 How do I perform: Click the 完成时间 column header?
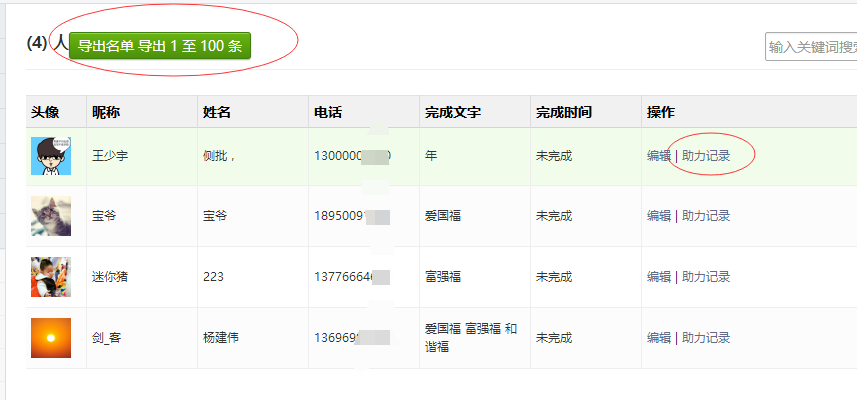(x=563, y=112)
